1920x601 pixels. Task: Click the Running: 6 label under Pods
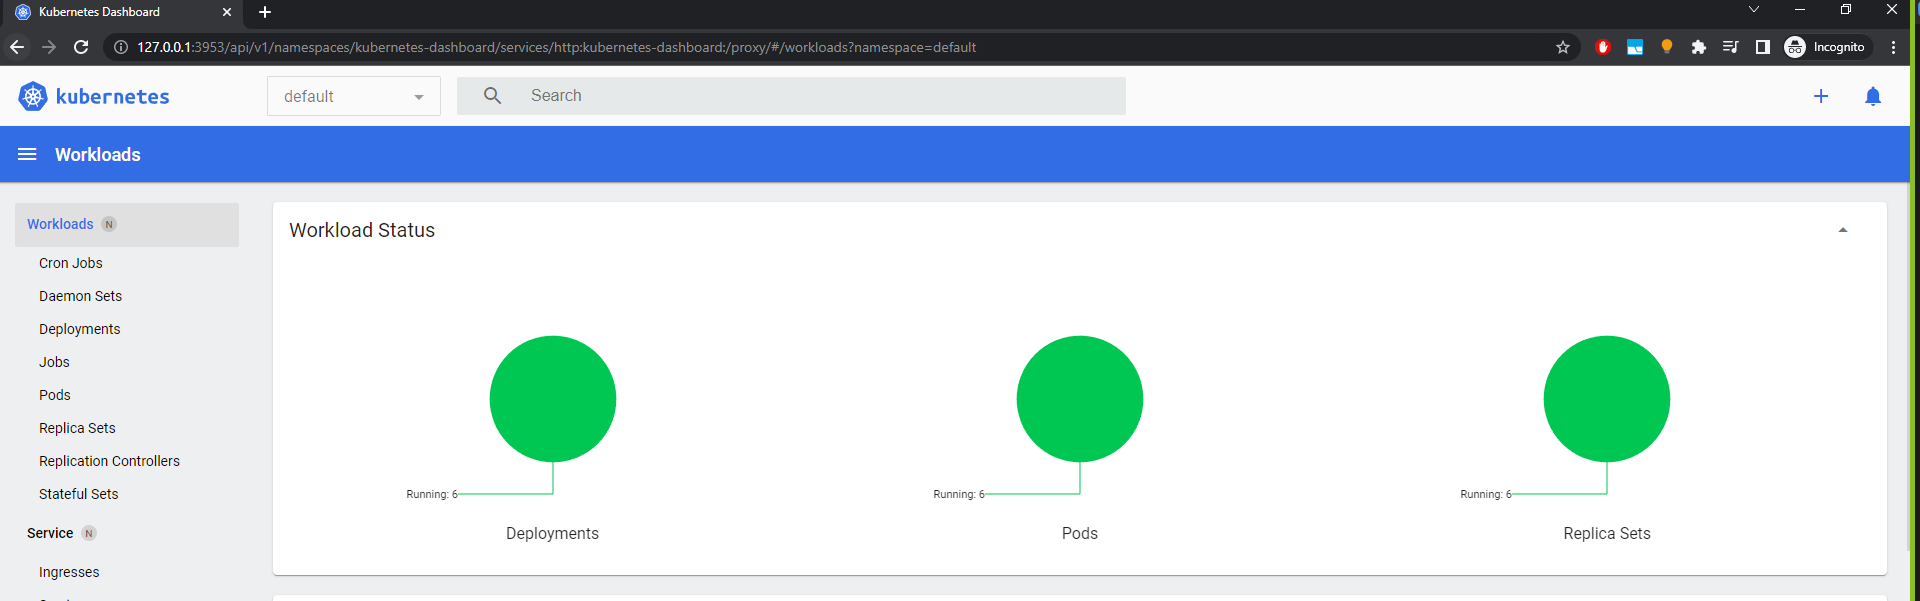click(959, 494)
